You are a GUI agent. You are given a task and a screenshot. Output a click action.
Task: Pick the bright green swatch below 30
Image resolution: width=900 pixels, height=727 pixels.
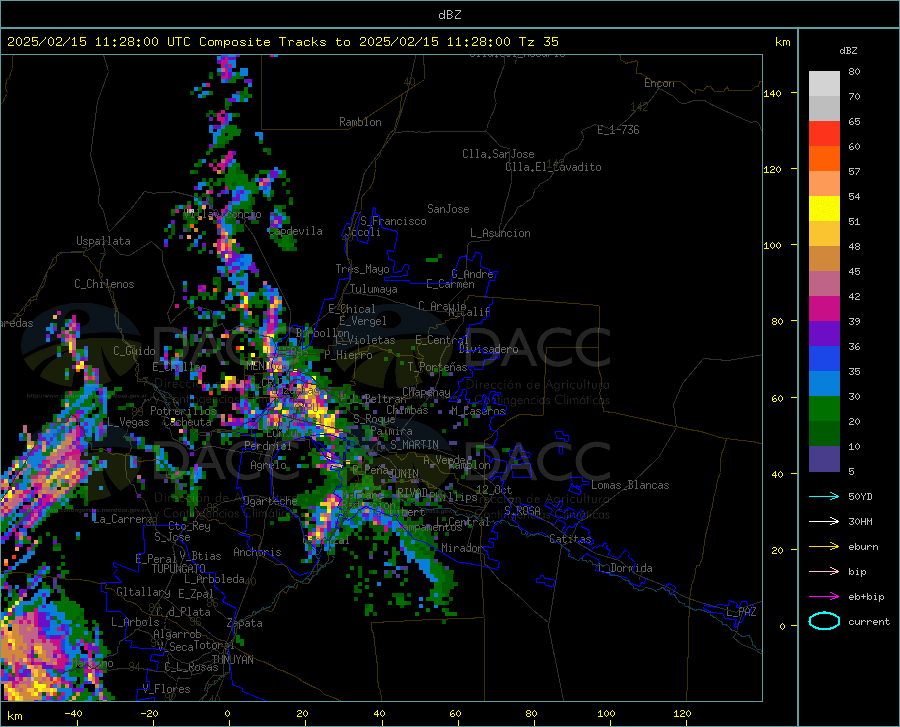[x=824, y=409]
